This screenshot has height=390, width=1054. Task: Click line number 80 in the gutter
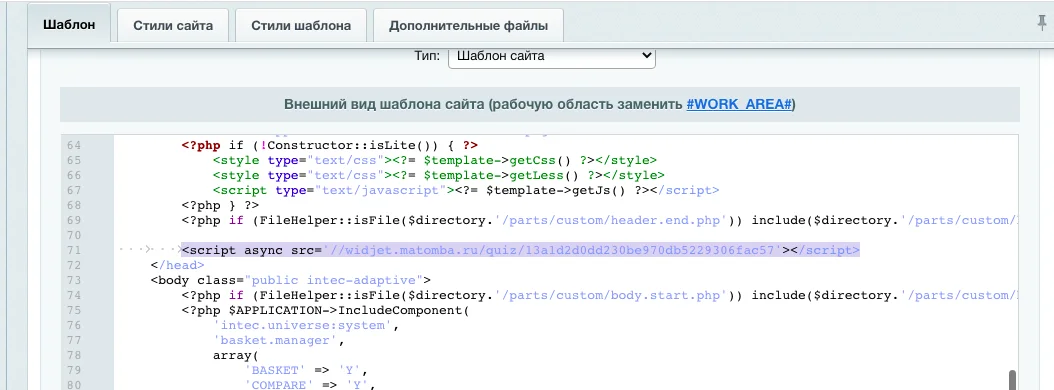click(x=74, y=385)
